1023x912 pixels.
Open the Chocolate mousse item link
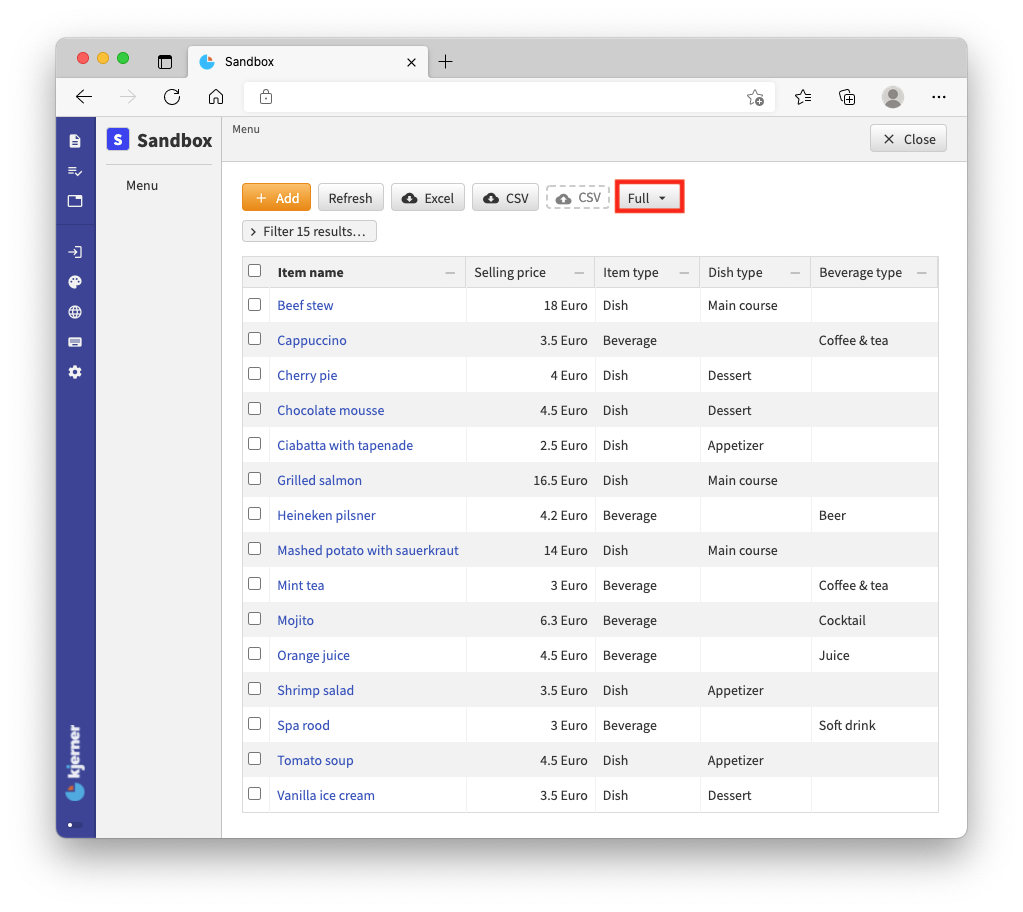[x=331, y=410]
